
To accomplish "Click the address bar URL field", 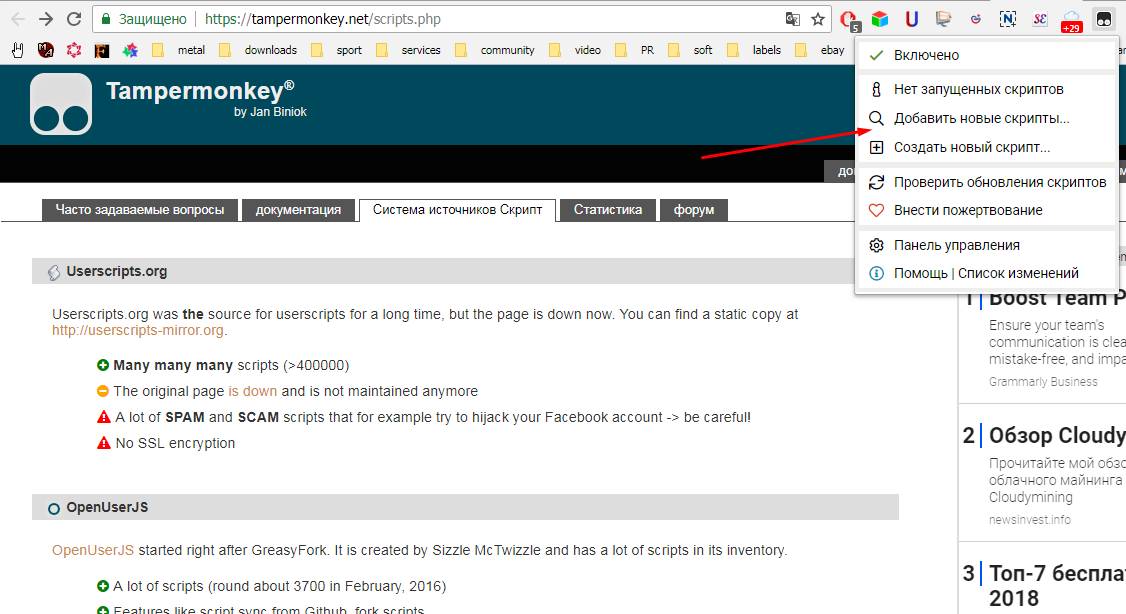I will [460, 19].
